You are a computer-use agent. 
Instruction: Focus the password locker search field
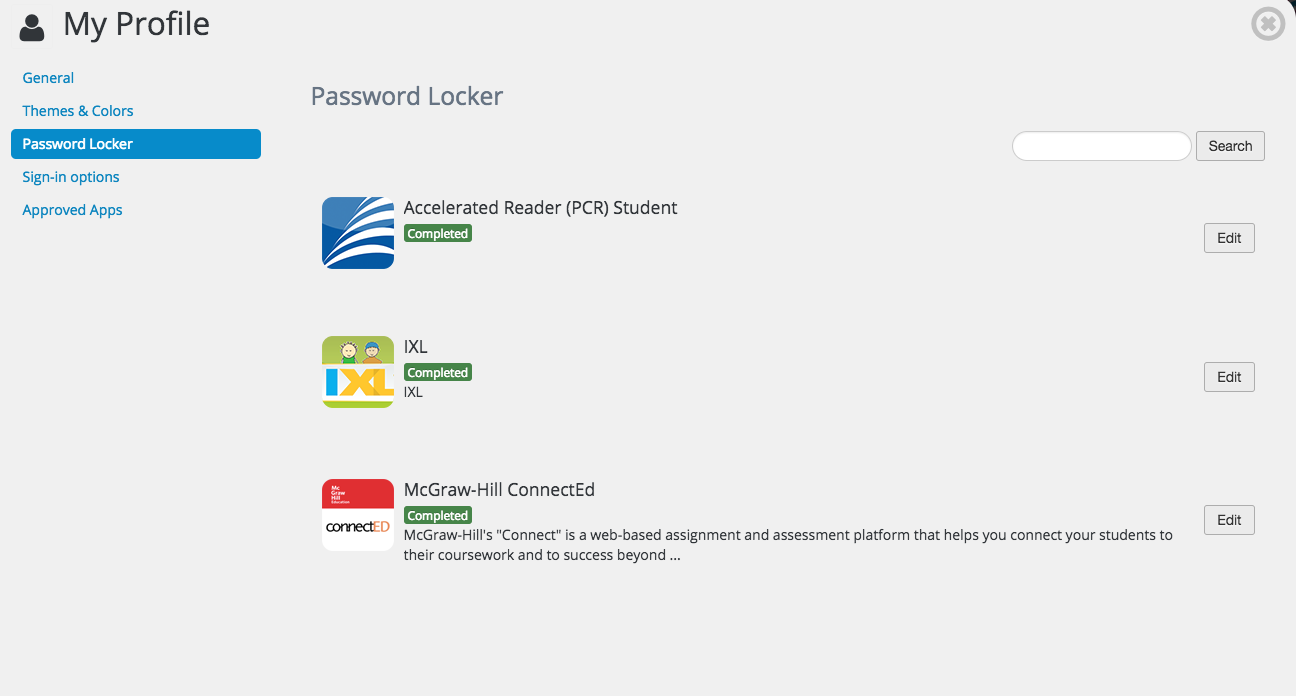[1102, 146]
